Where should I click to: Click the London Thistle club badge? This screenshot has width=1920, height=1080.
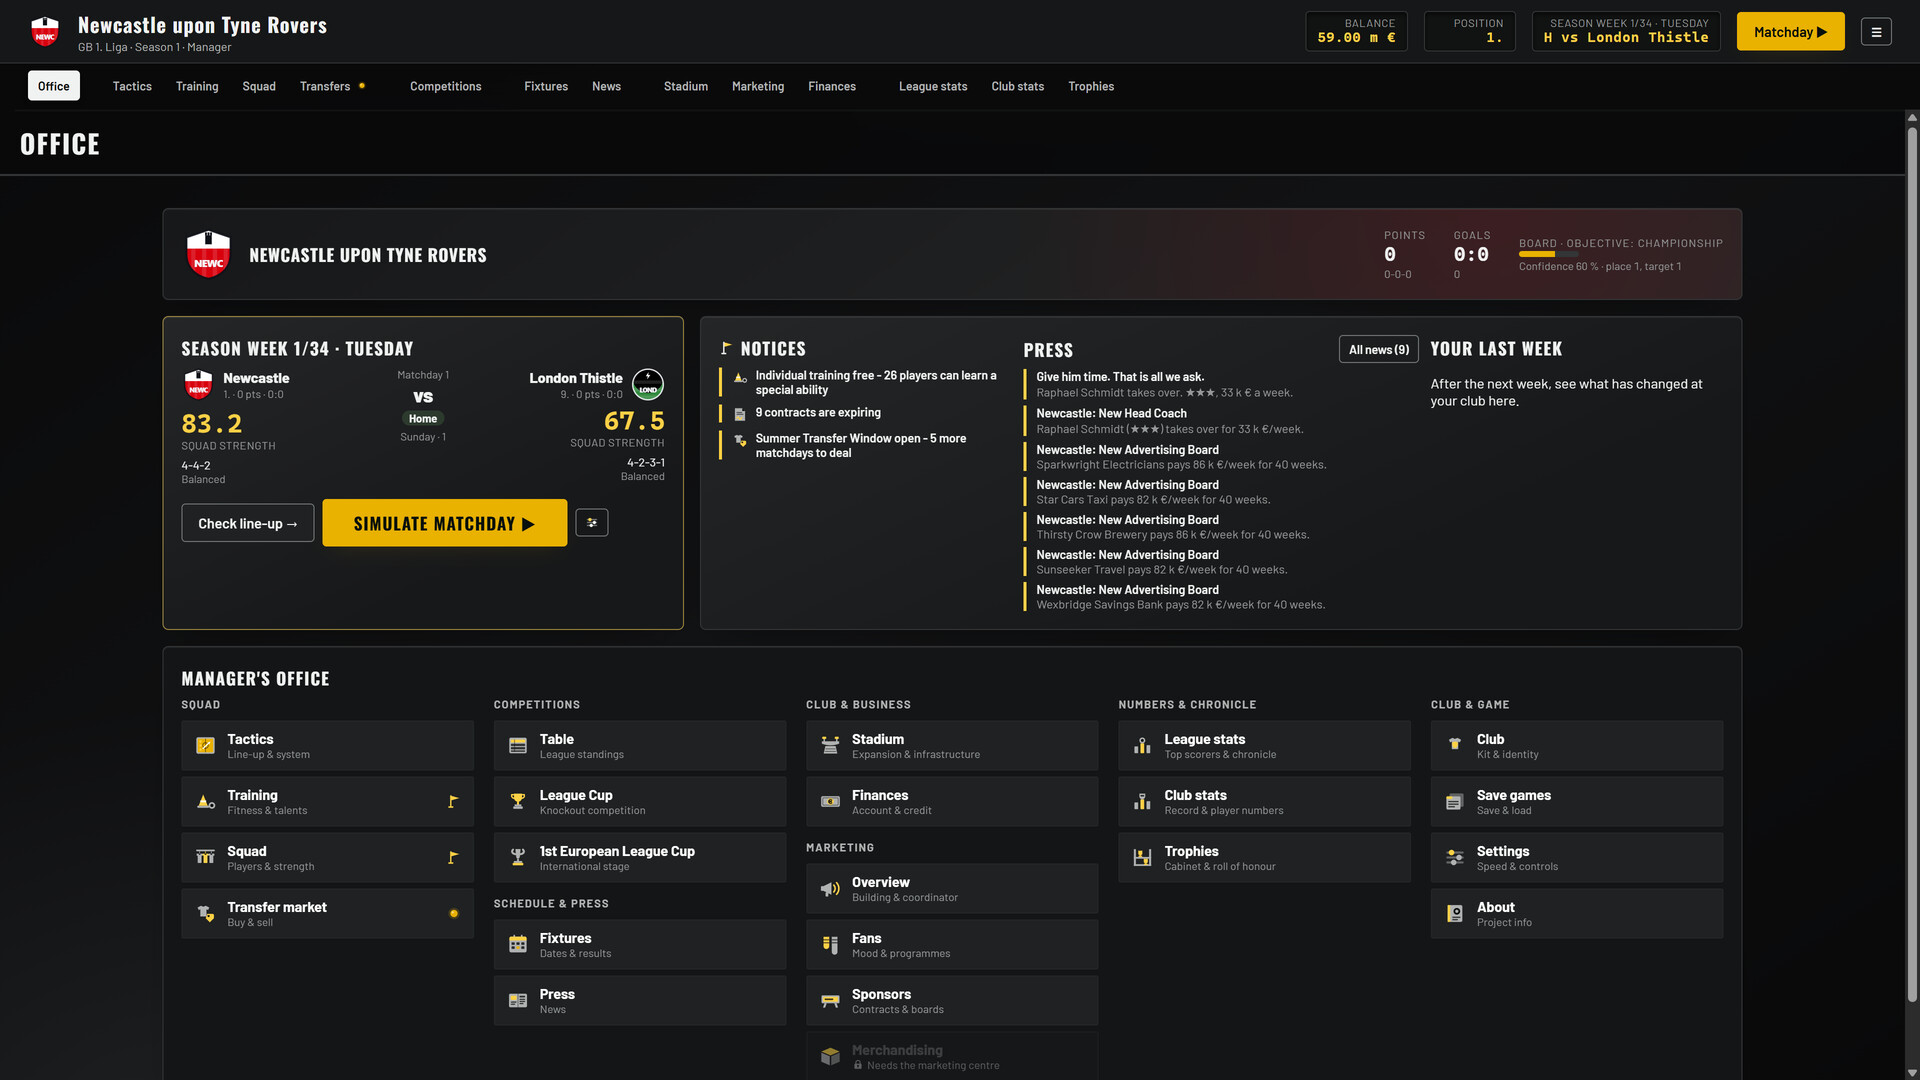648,385
